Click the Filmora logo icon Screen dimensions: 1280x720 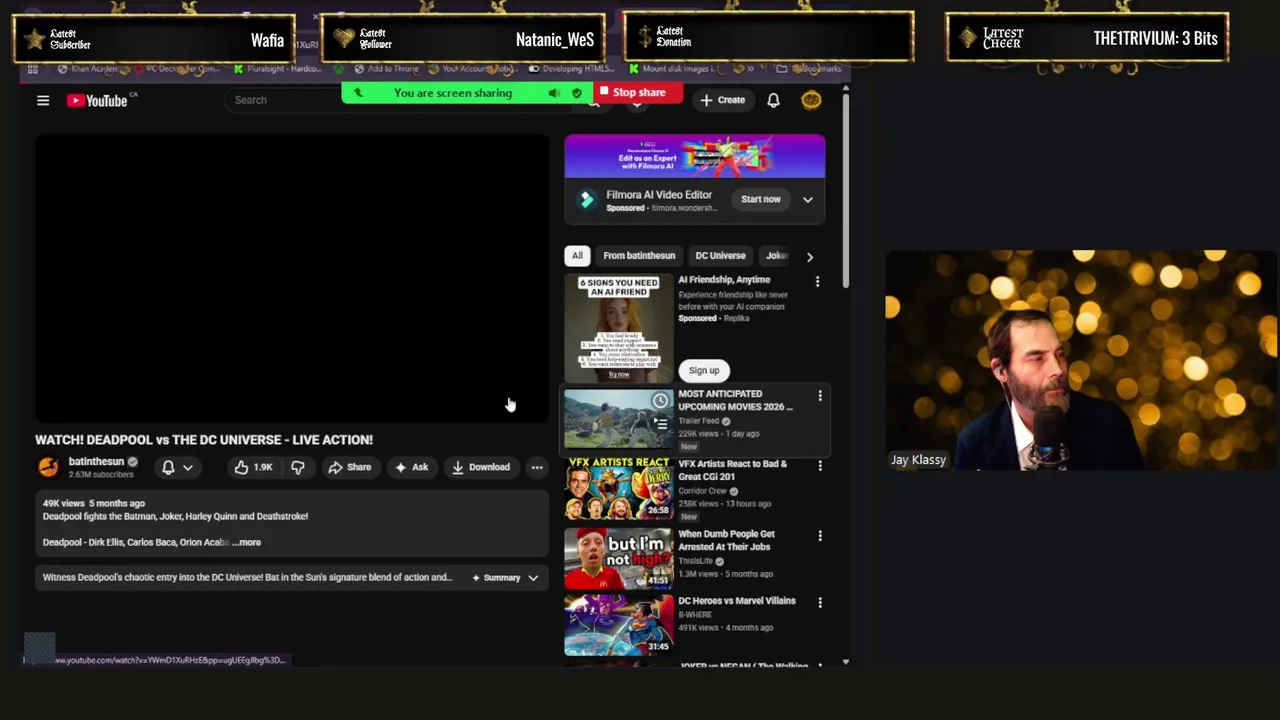point(587,200)
